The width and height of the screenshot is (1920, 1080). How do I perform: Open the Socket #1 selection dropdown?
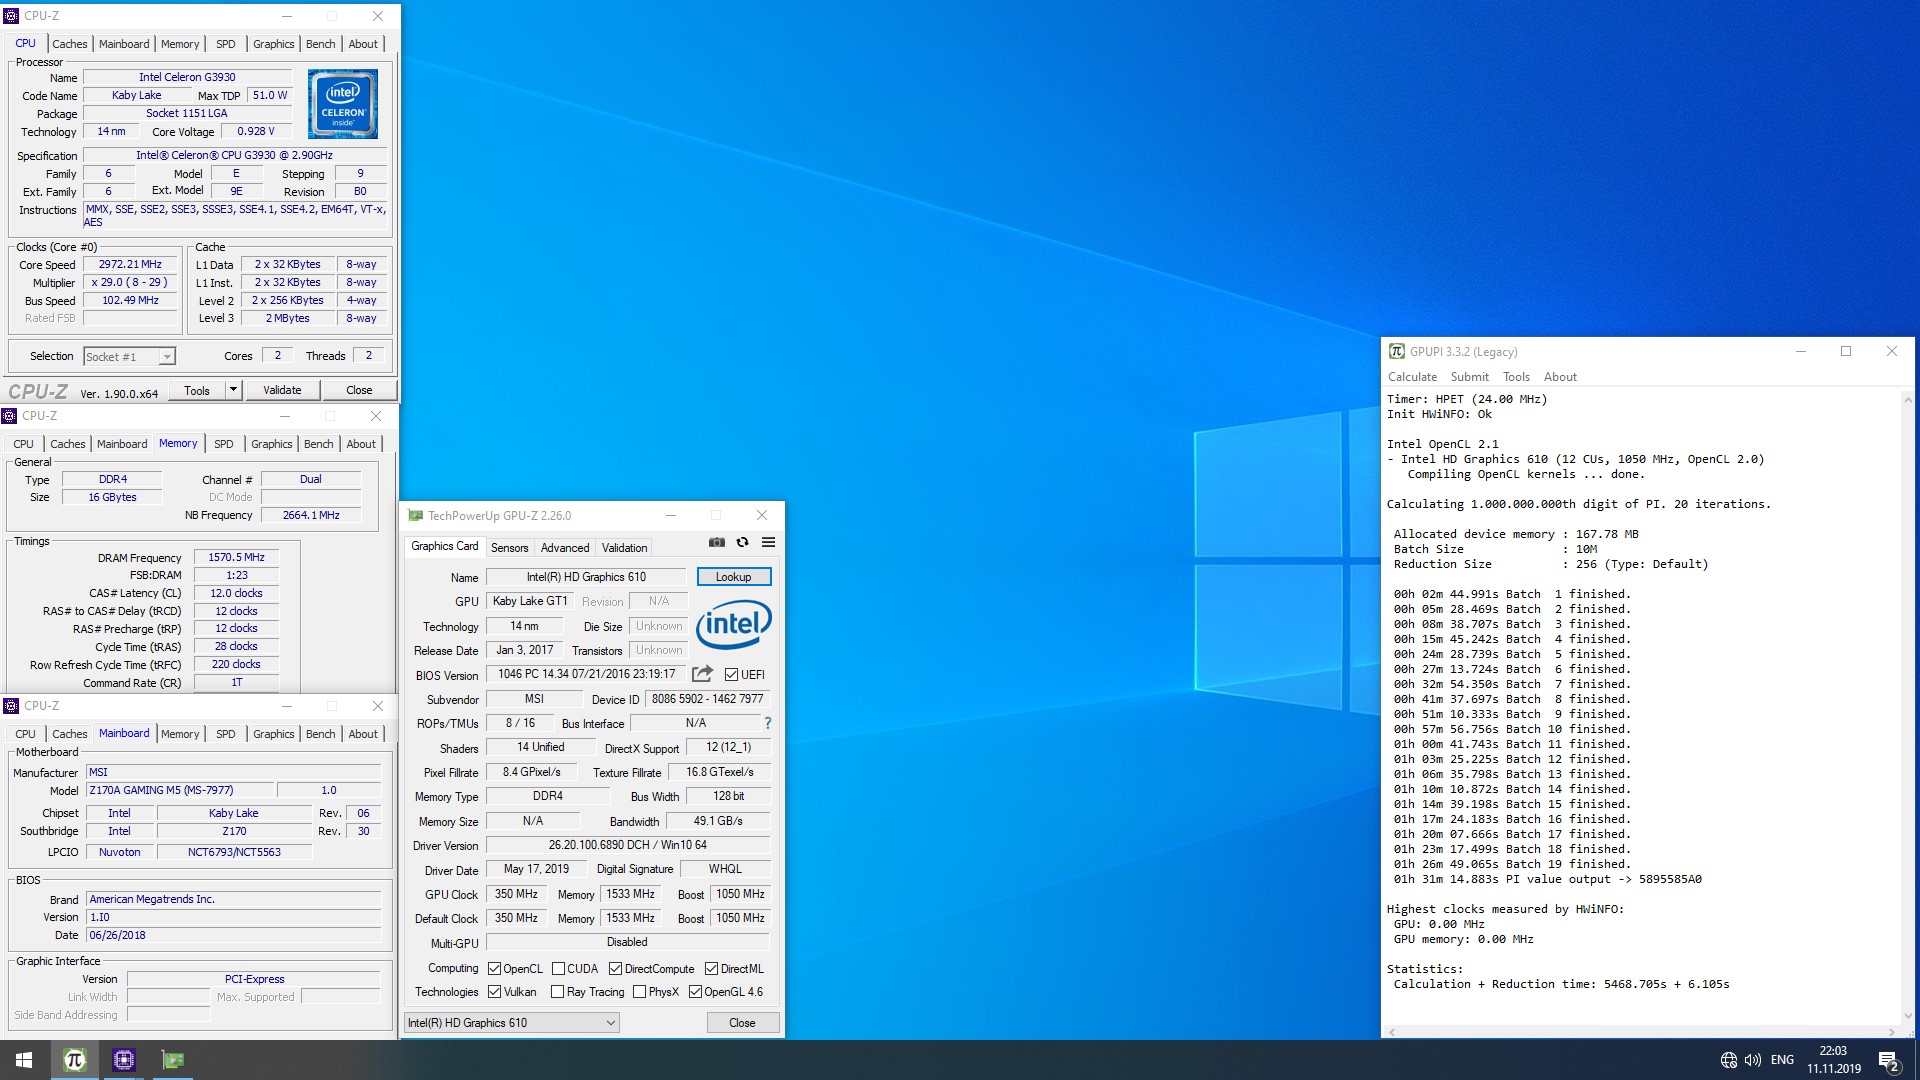click(130, 356)
